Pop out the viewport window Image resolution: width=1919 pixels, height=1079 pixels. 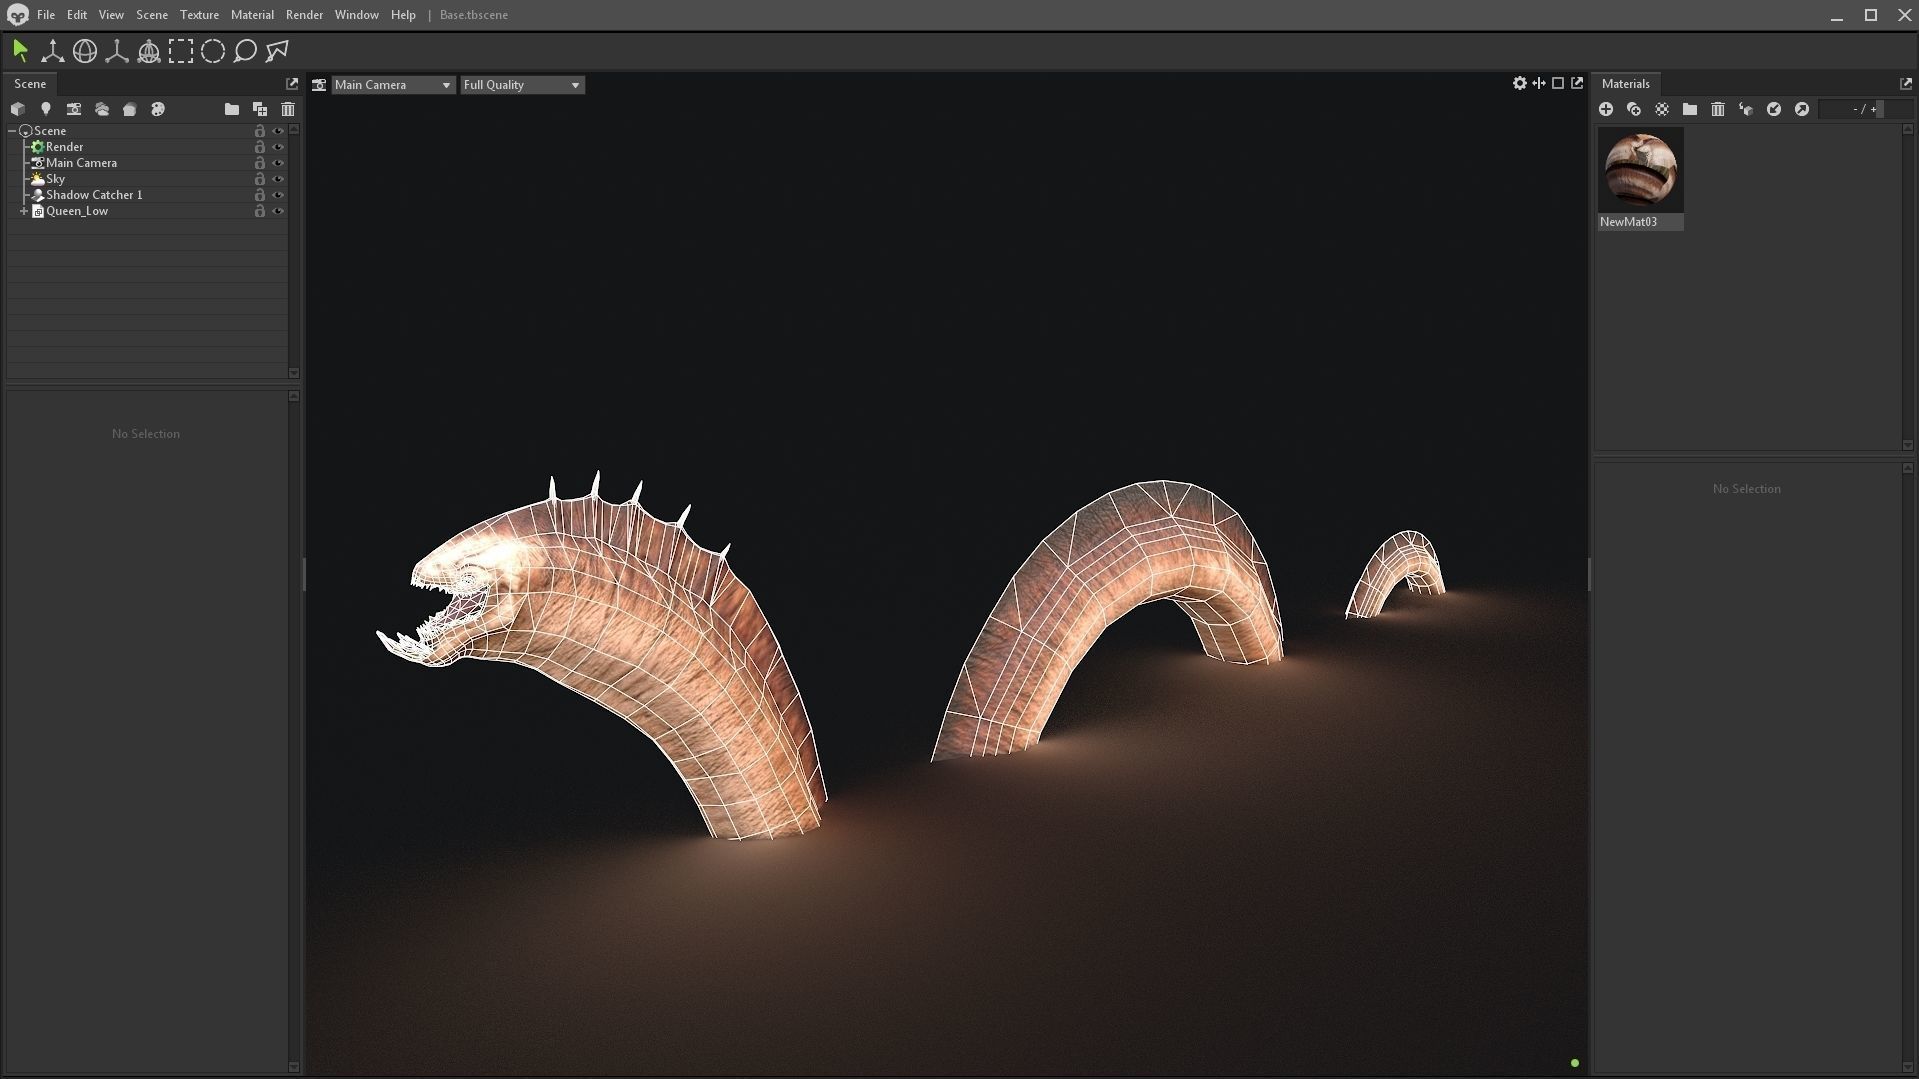[1577, 83]
